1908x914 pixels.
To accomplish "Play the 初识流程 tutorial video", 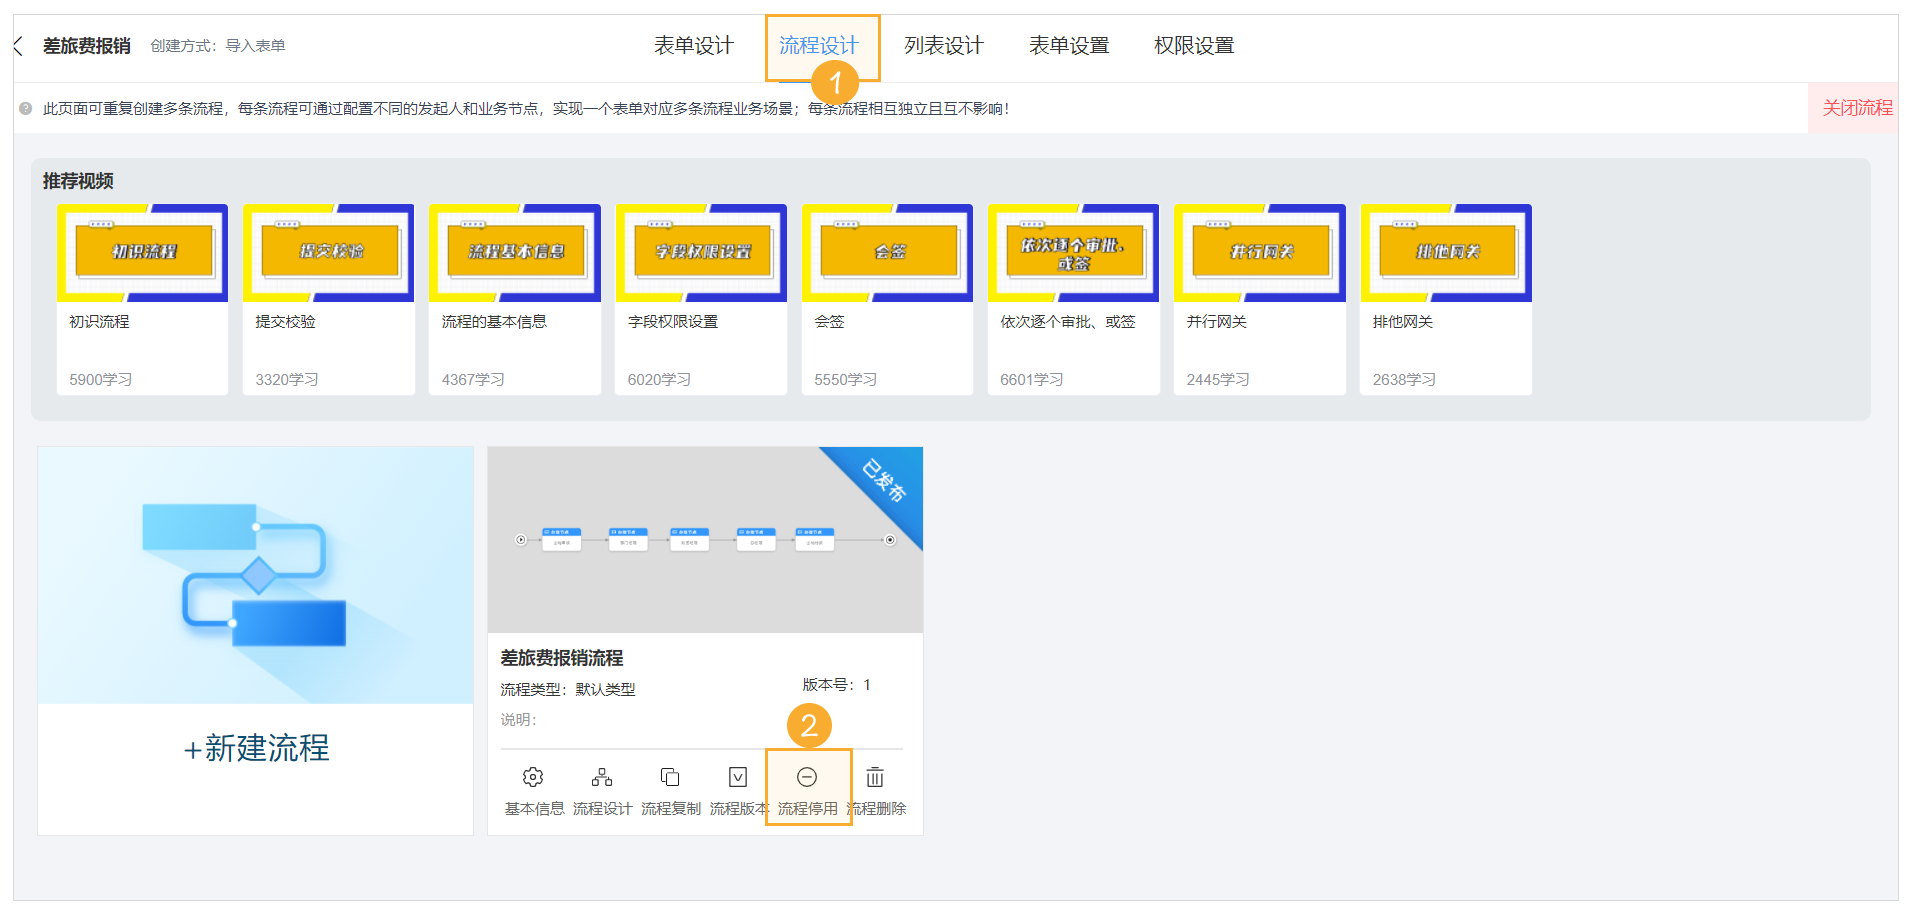I will click(142, 252).
